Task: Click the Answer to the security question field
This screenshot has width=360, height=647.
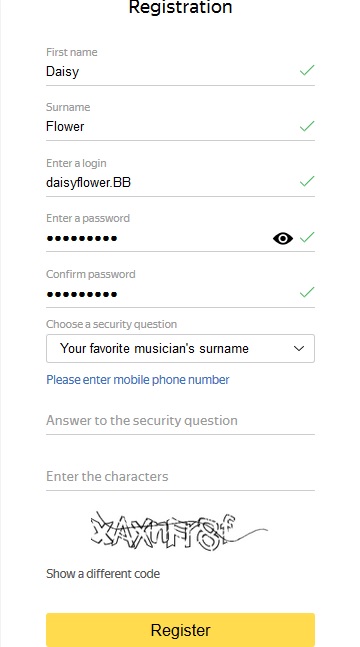Action: point(180,421)
